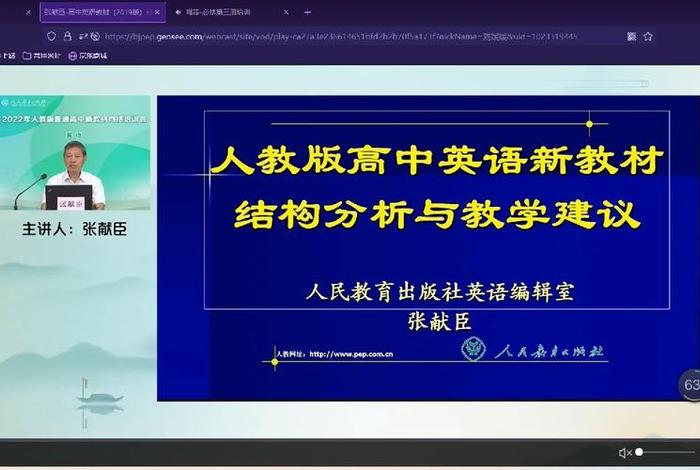Viewport: 700px width, 470px height.
Task: Close the leftmost partially visible tab
Action: pyautogui.click(x=28, y=12)
